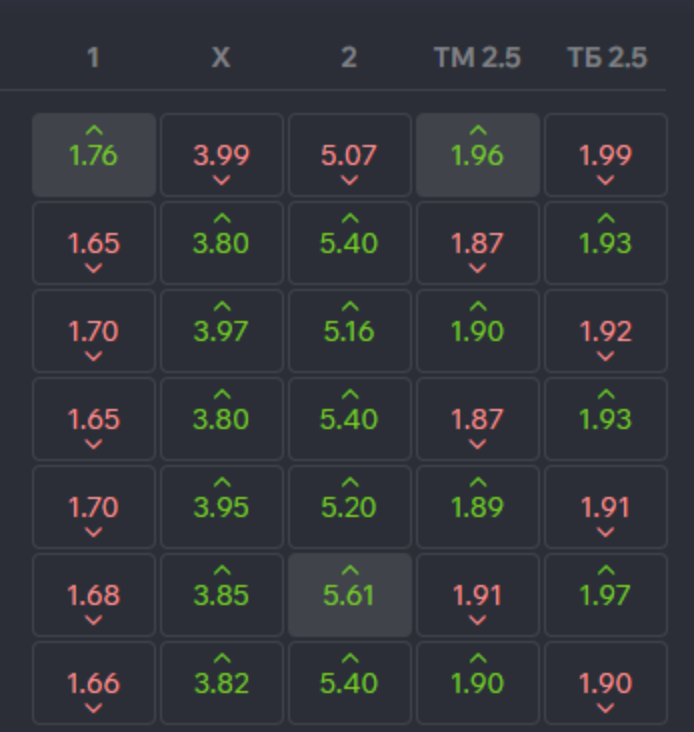Click the X draw column header

click(221, 58)
